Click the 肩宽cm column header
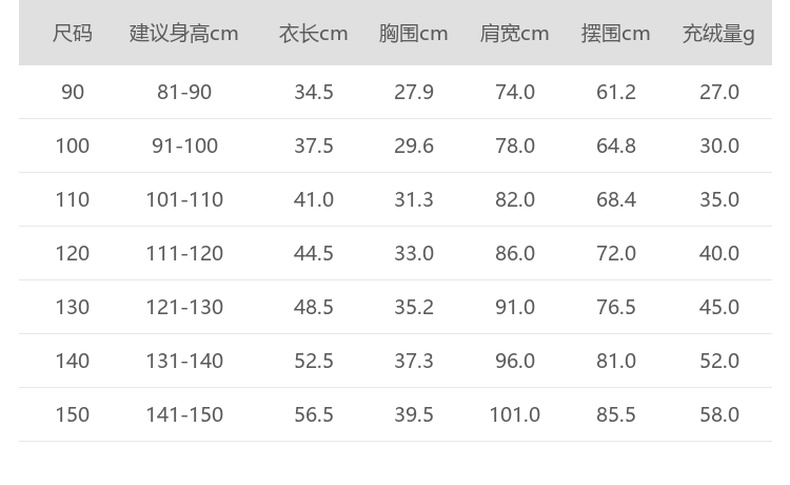Image resolution: width=790 pixels, height=485 pixels. coord(514,33)
